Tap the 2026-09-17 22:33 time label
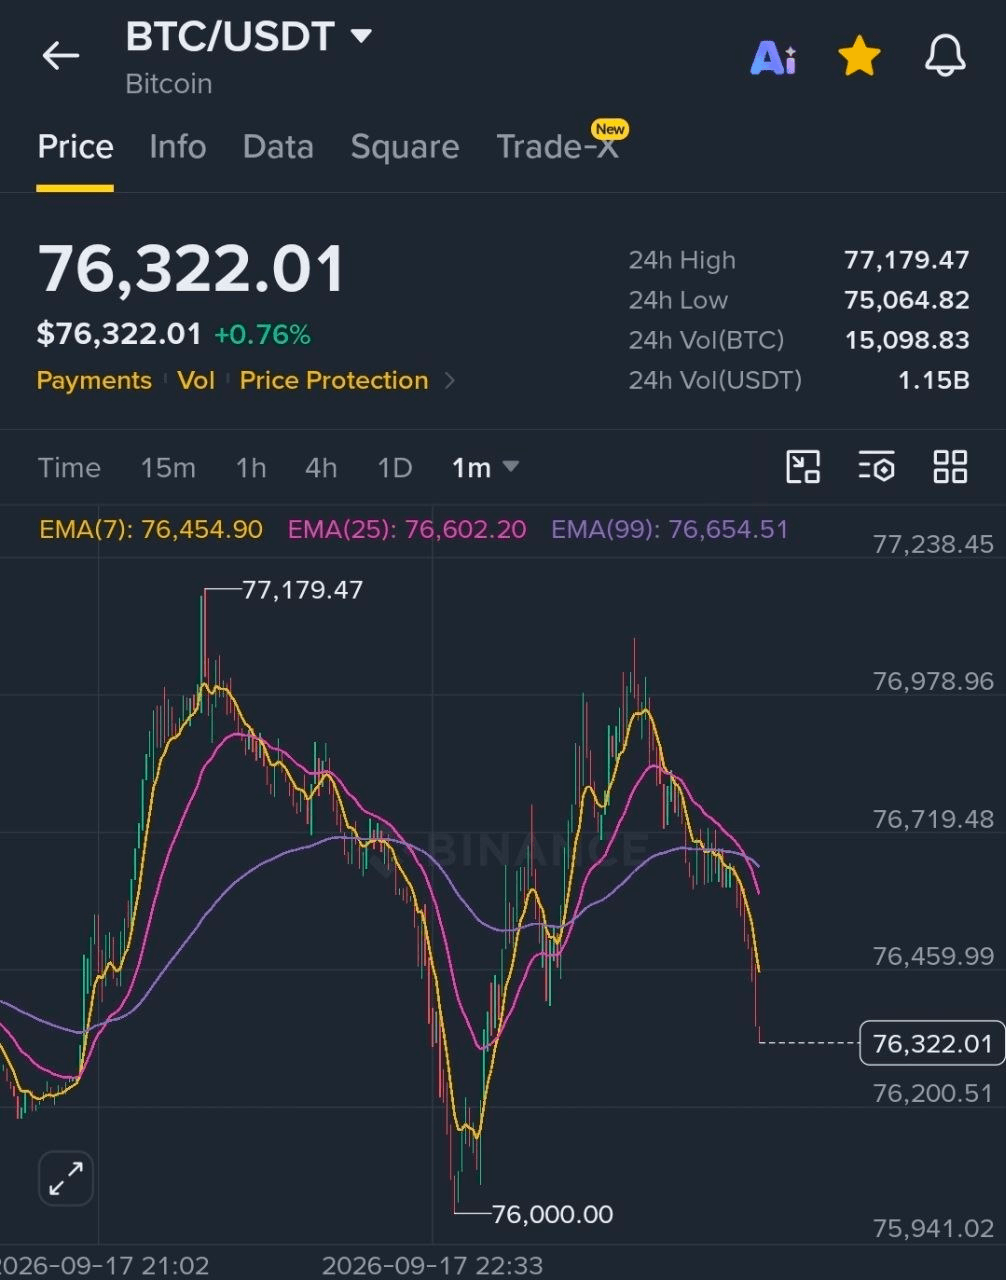Screen dimensions: 1006x1280 (432, 1265)
